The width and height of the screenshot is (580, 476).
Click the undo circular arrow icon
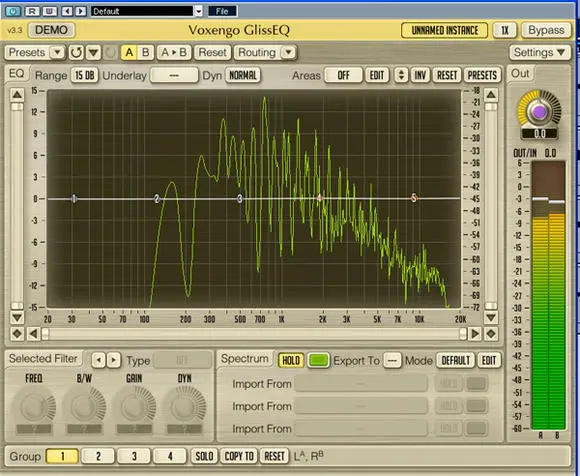click(76, 53)
